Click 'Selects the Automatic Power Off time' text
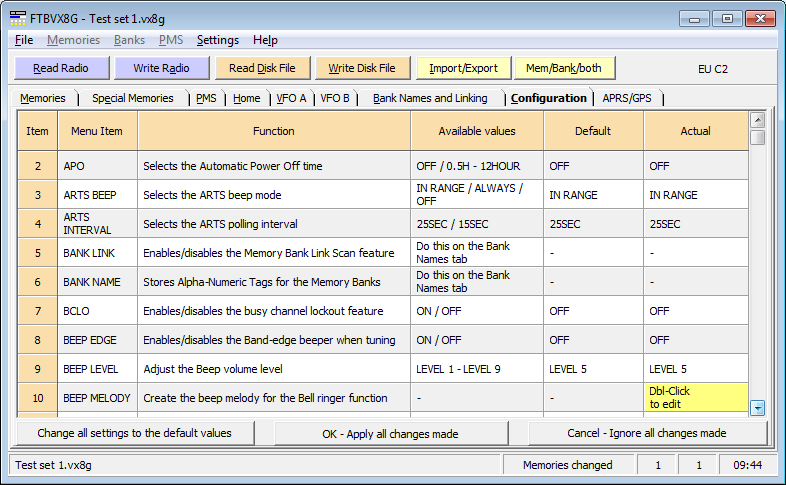This screenshot has height=485, width=786. (233, 166)
